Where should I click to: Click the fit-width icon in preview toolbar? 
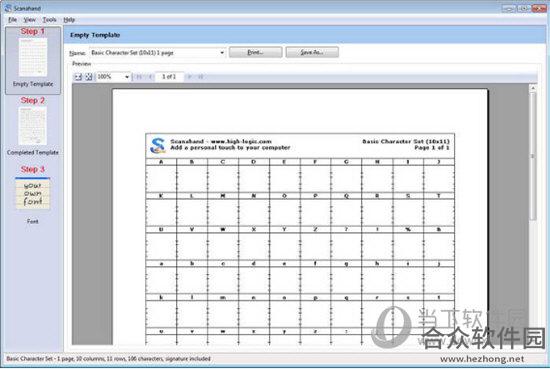tap(78, 76)
